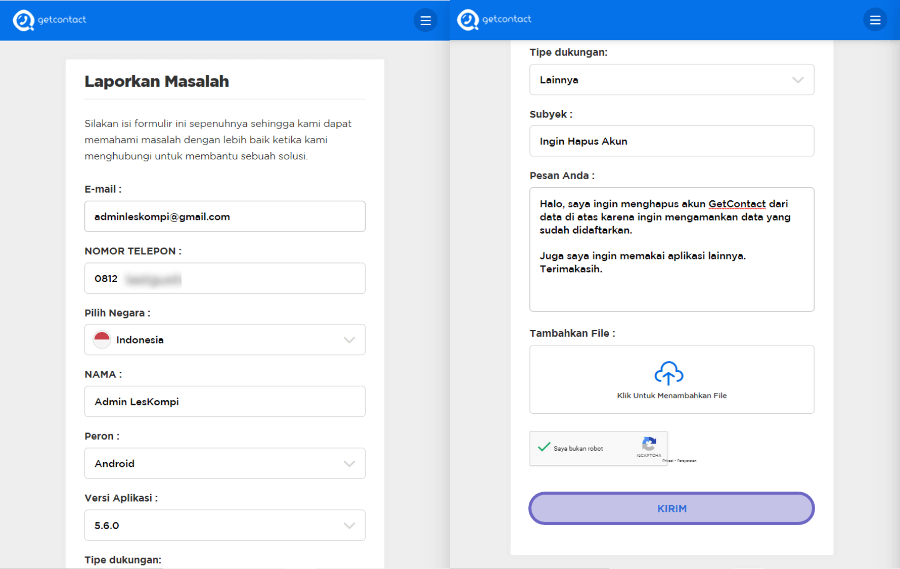900x569 pixels.
Task: Click the 'Versi Aplikasi :' label
Action: click(x=121, y=498)
